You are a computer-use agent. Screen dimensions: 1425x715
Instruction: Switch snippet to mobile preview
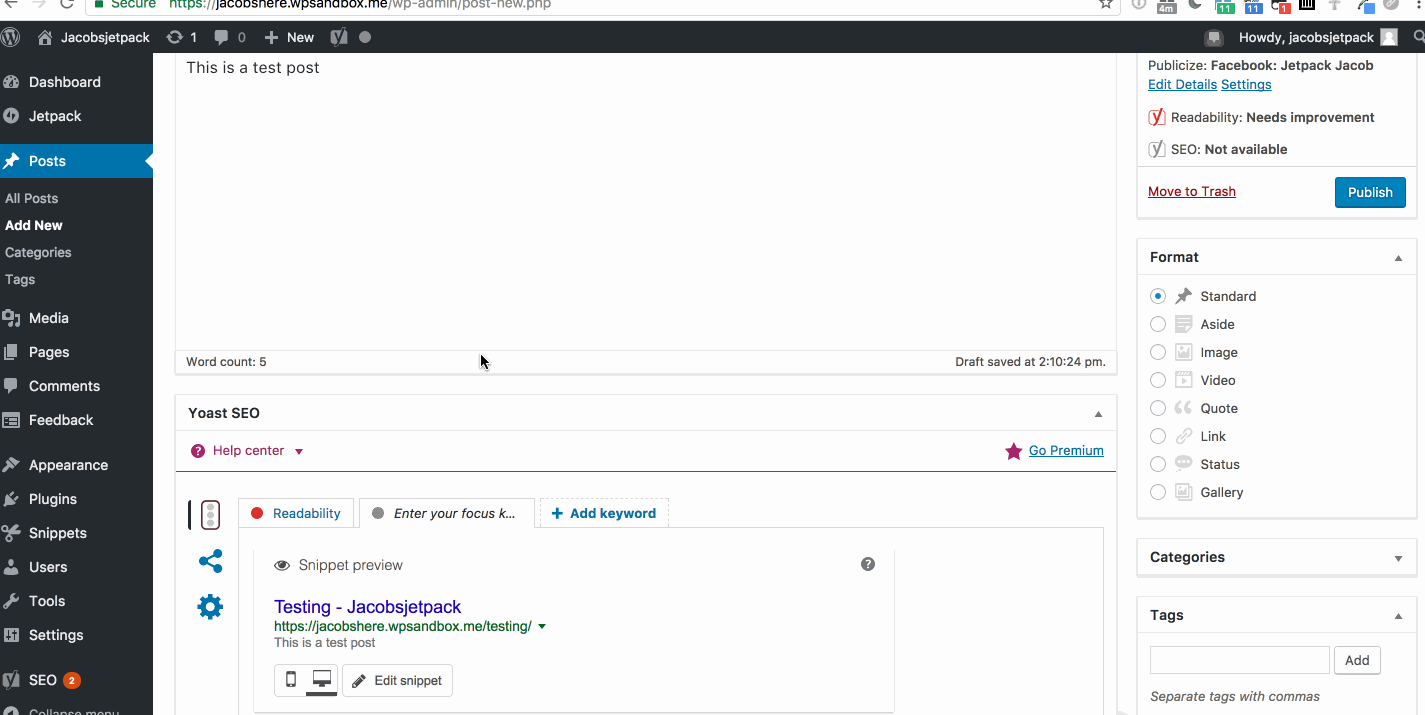click(291, 680)
